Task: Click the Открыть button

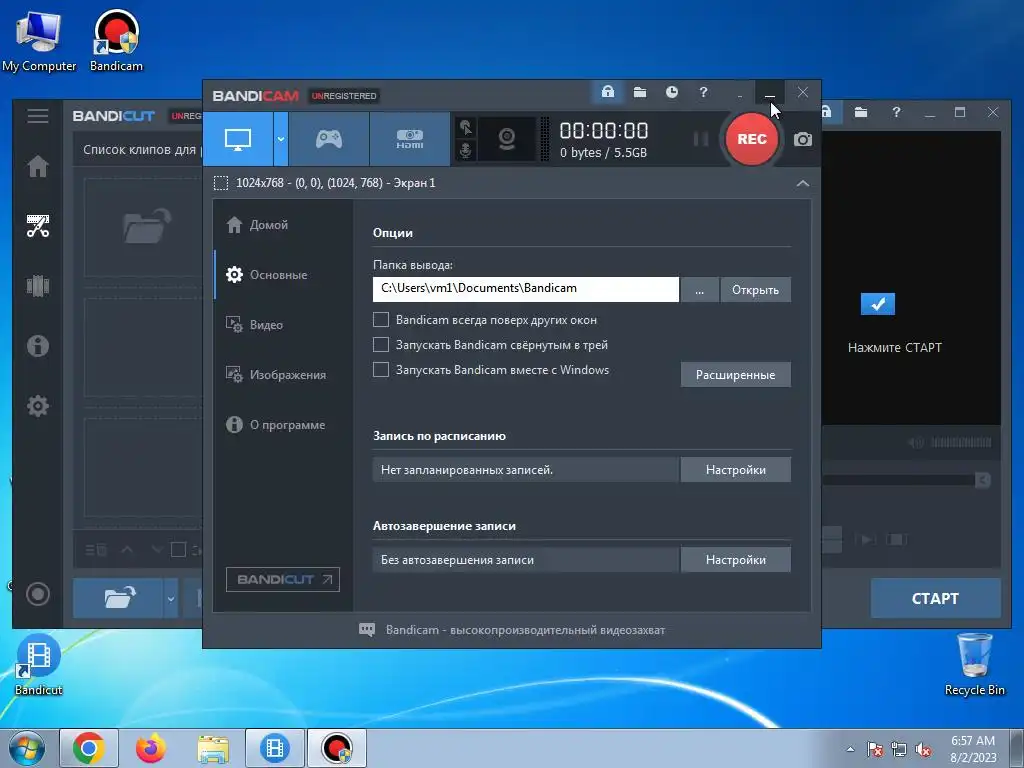Action: tap(756, 289)
